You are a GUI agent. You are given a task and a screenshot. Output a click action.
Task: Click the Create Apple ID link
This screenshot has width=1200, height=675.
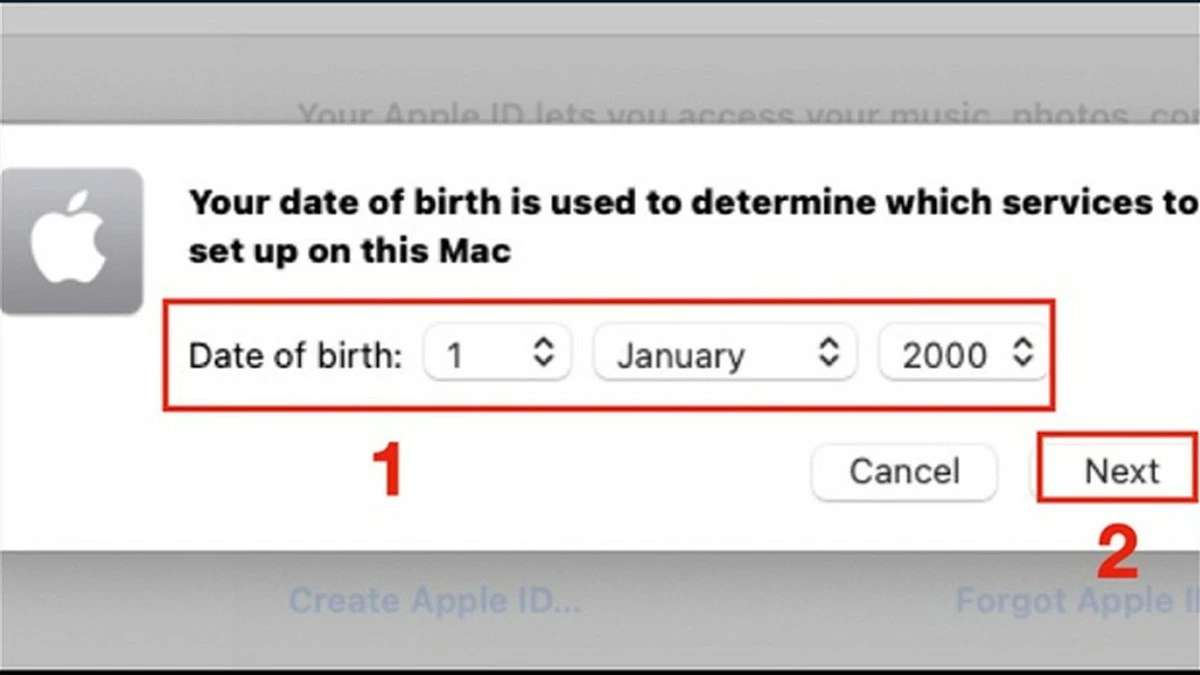[x=434, y=600]
